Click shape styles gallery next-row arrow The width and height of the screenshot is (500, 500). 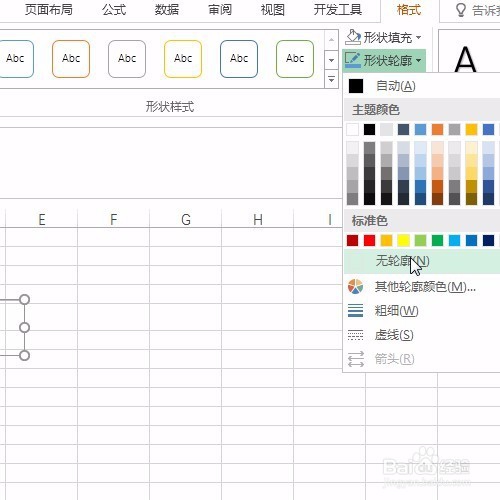(x=331, y=60)
